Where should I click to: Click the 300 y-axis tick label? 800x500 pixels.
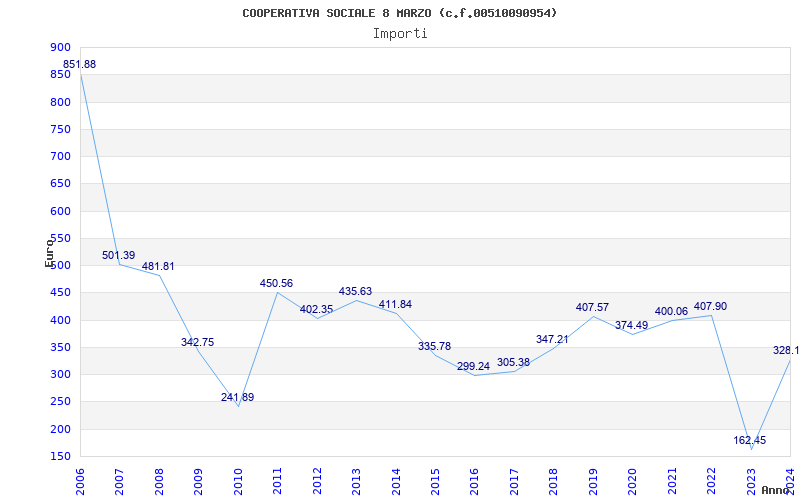coord(60,374)
